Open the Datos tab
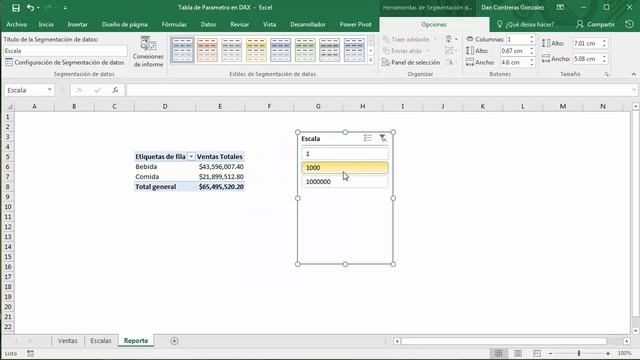This screenshot has height=360, width=640. [208, 24]
